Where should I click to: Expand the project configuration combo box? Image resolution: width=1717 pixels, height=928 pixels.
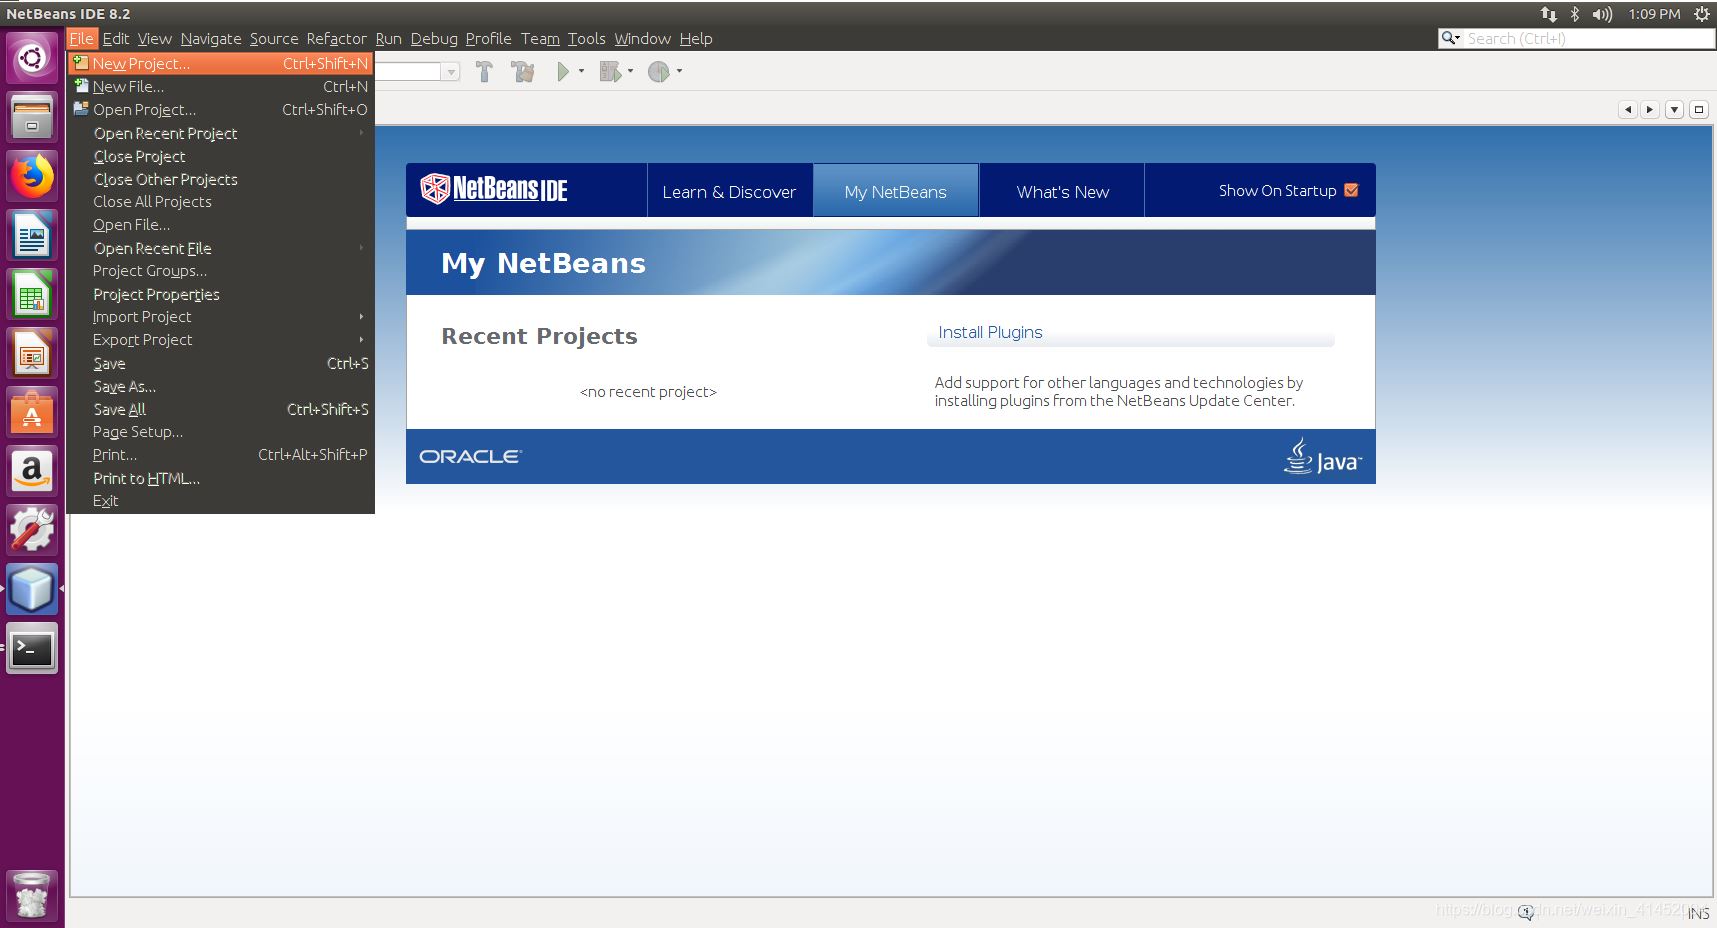point(451,72)
